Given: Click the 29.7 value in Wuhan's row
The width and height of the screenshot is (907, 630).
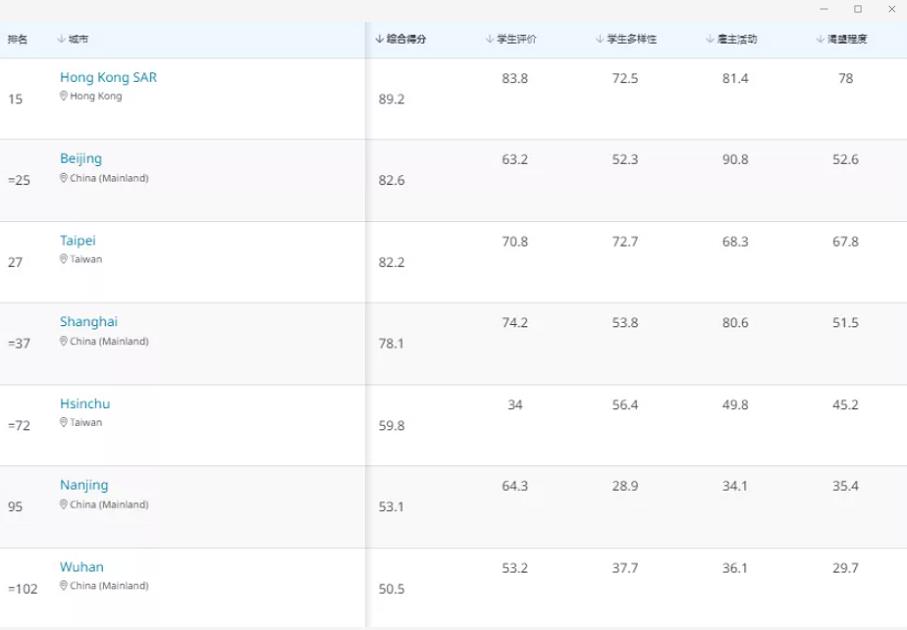Looking at the screenshot, I should pos(846,568).
